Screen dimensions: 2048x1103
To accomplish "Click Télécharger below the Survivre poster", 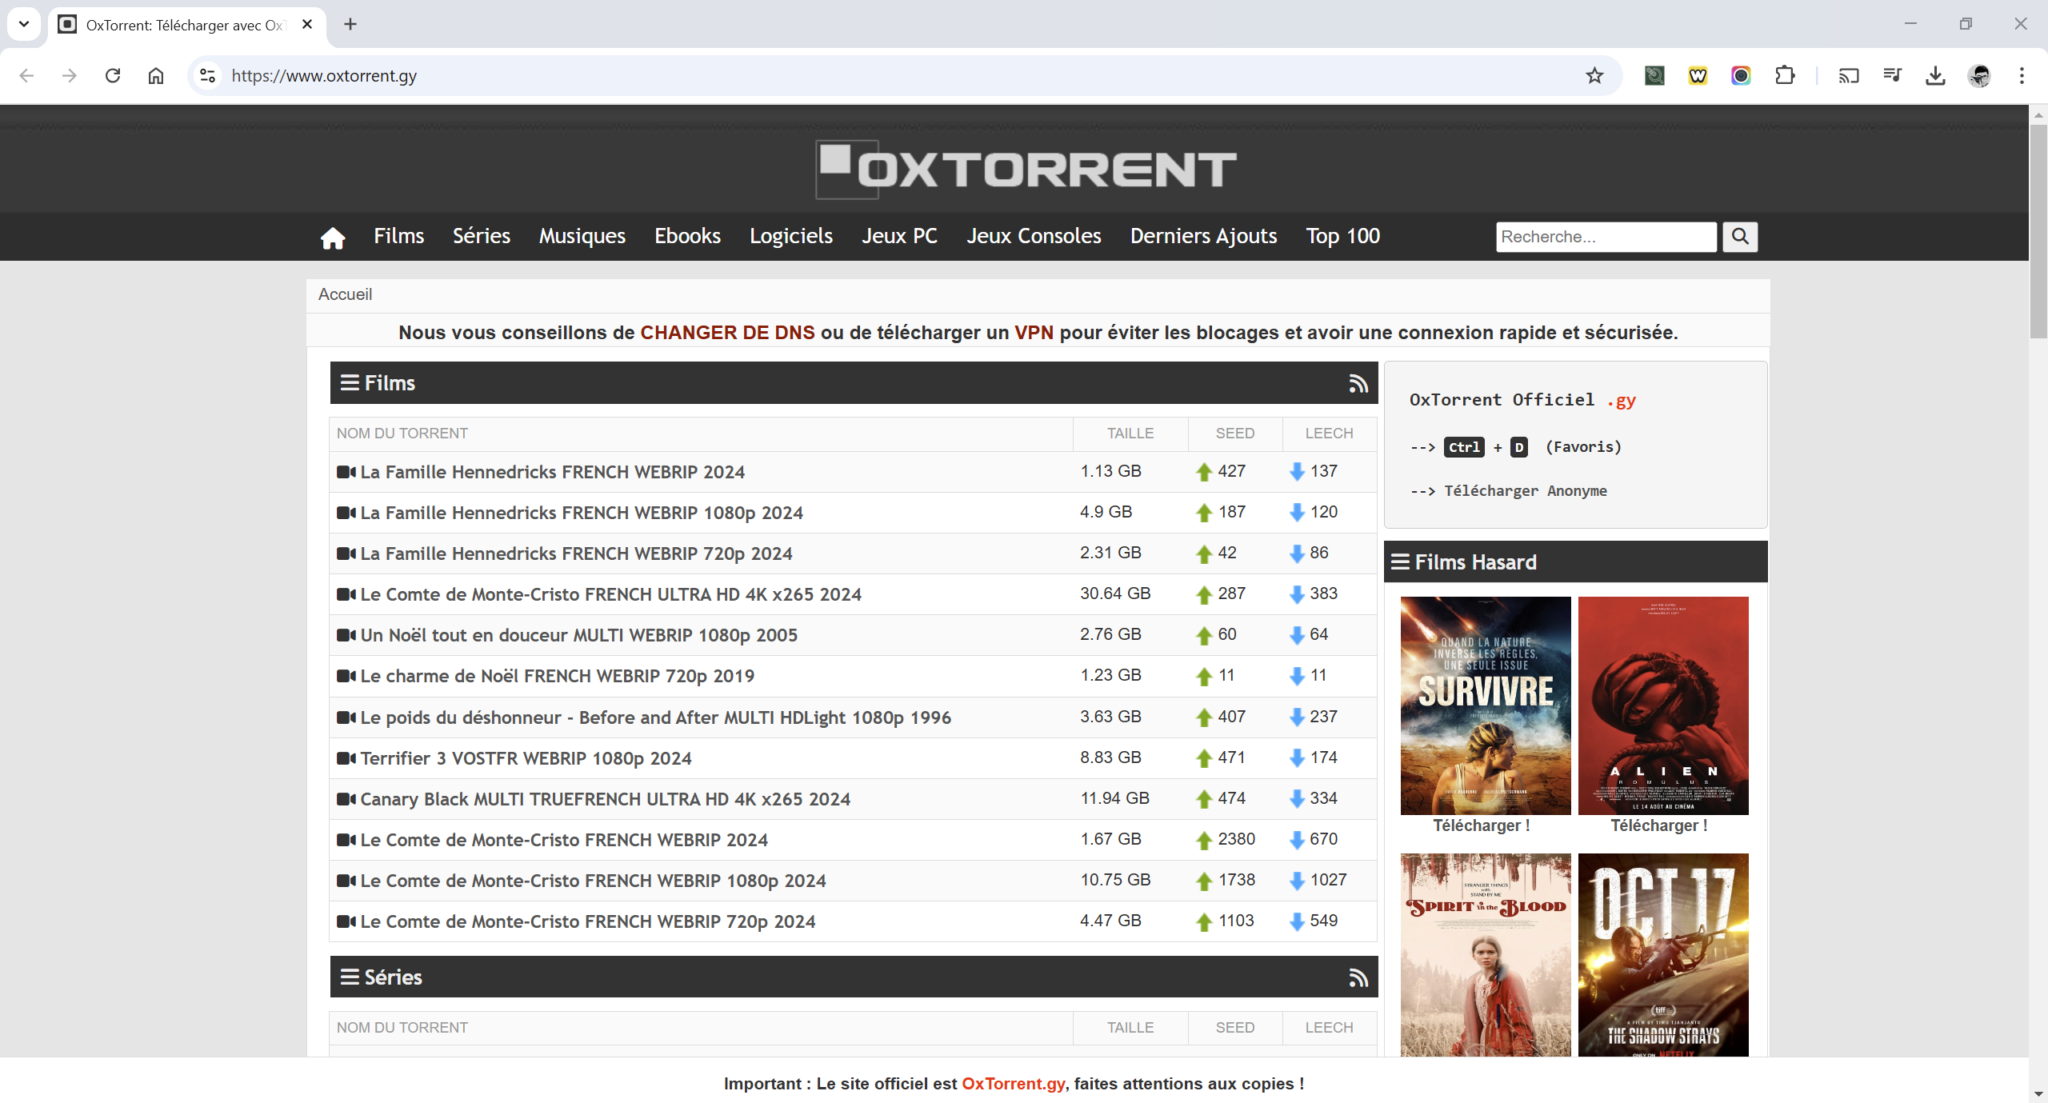I will tap(1483, 825).
